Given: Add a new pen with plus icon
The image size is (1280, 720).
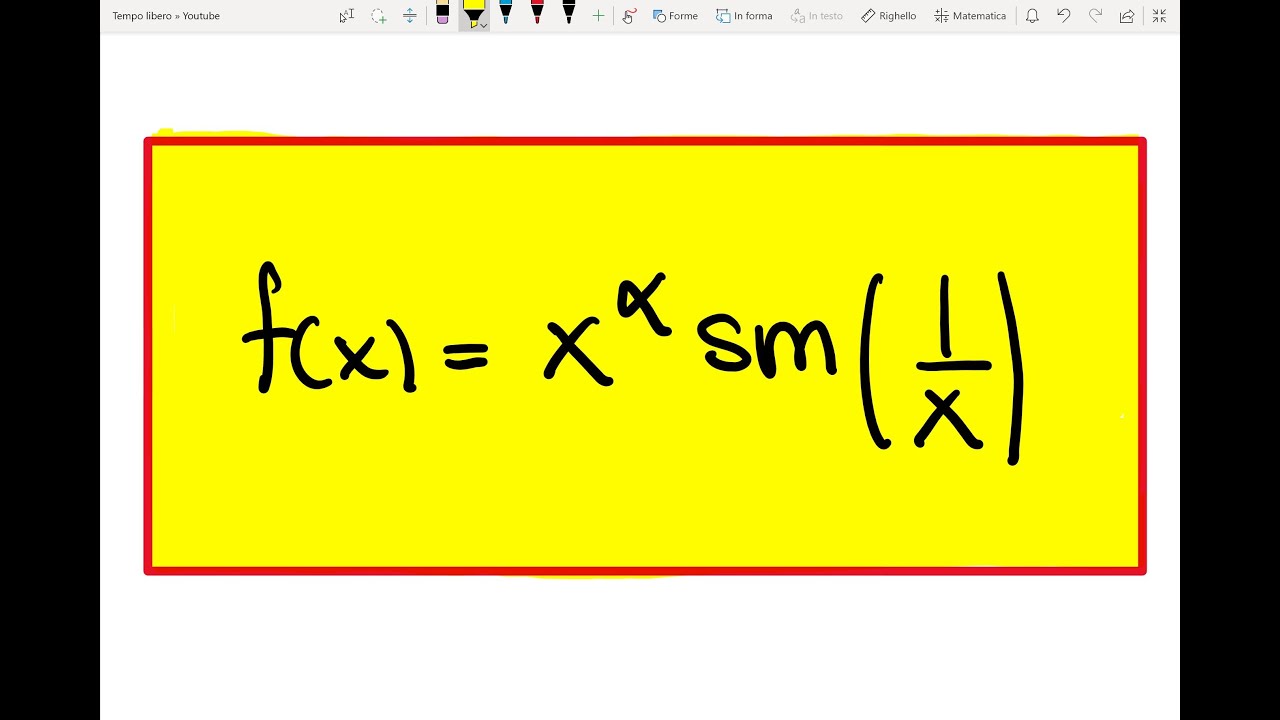Looking at the screenshot, I should point(598,16).
